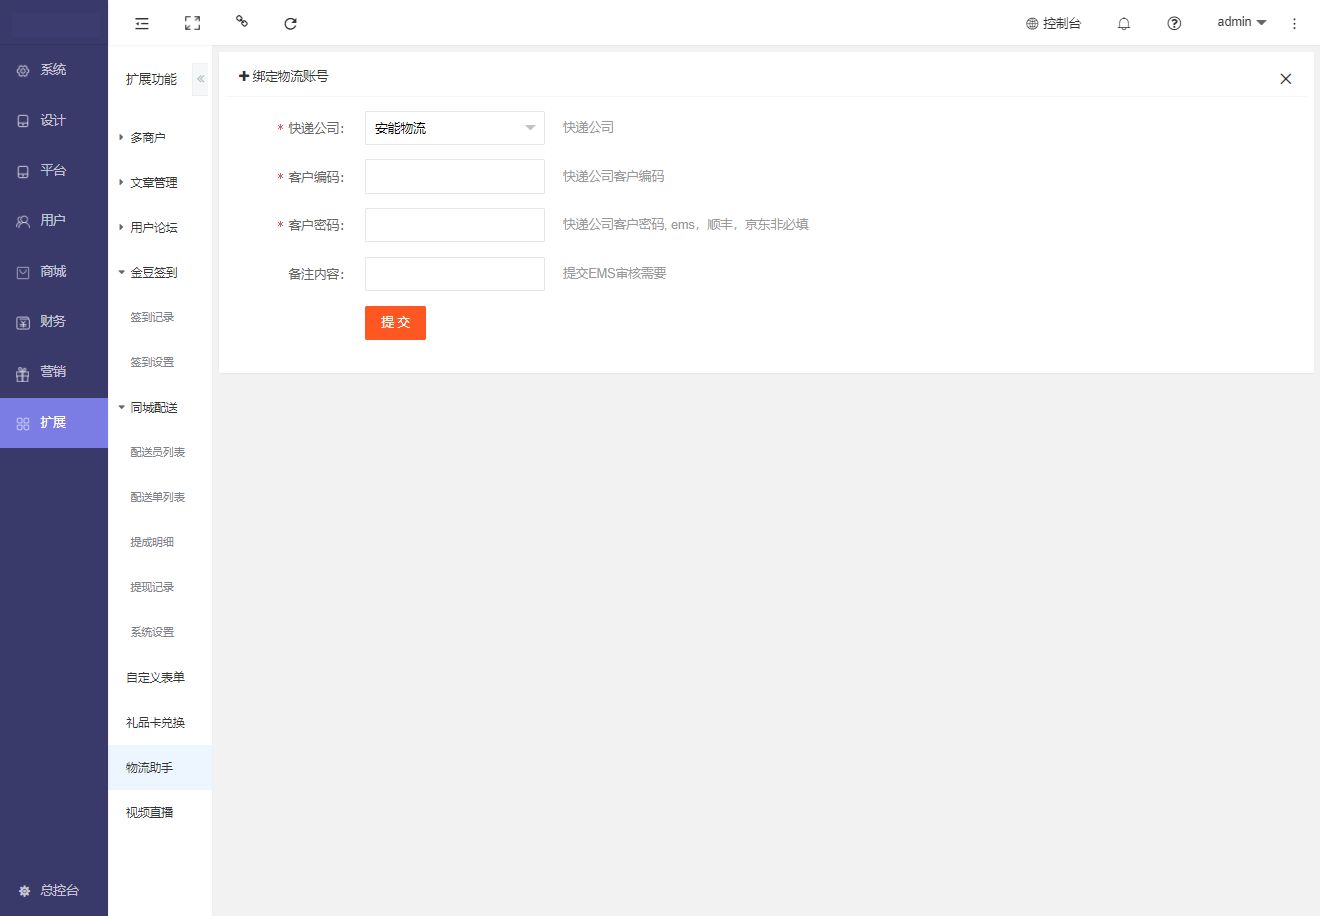Open the 商城 main menu
This screenshot has height=916, width=1320.
pyautogui.click(x=53, y=271)
